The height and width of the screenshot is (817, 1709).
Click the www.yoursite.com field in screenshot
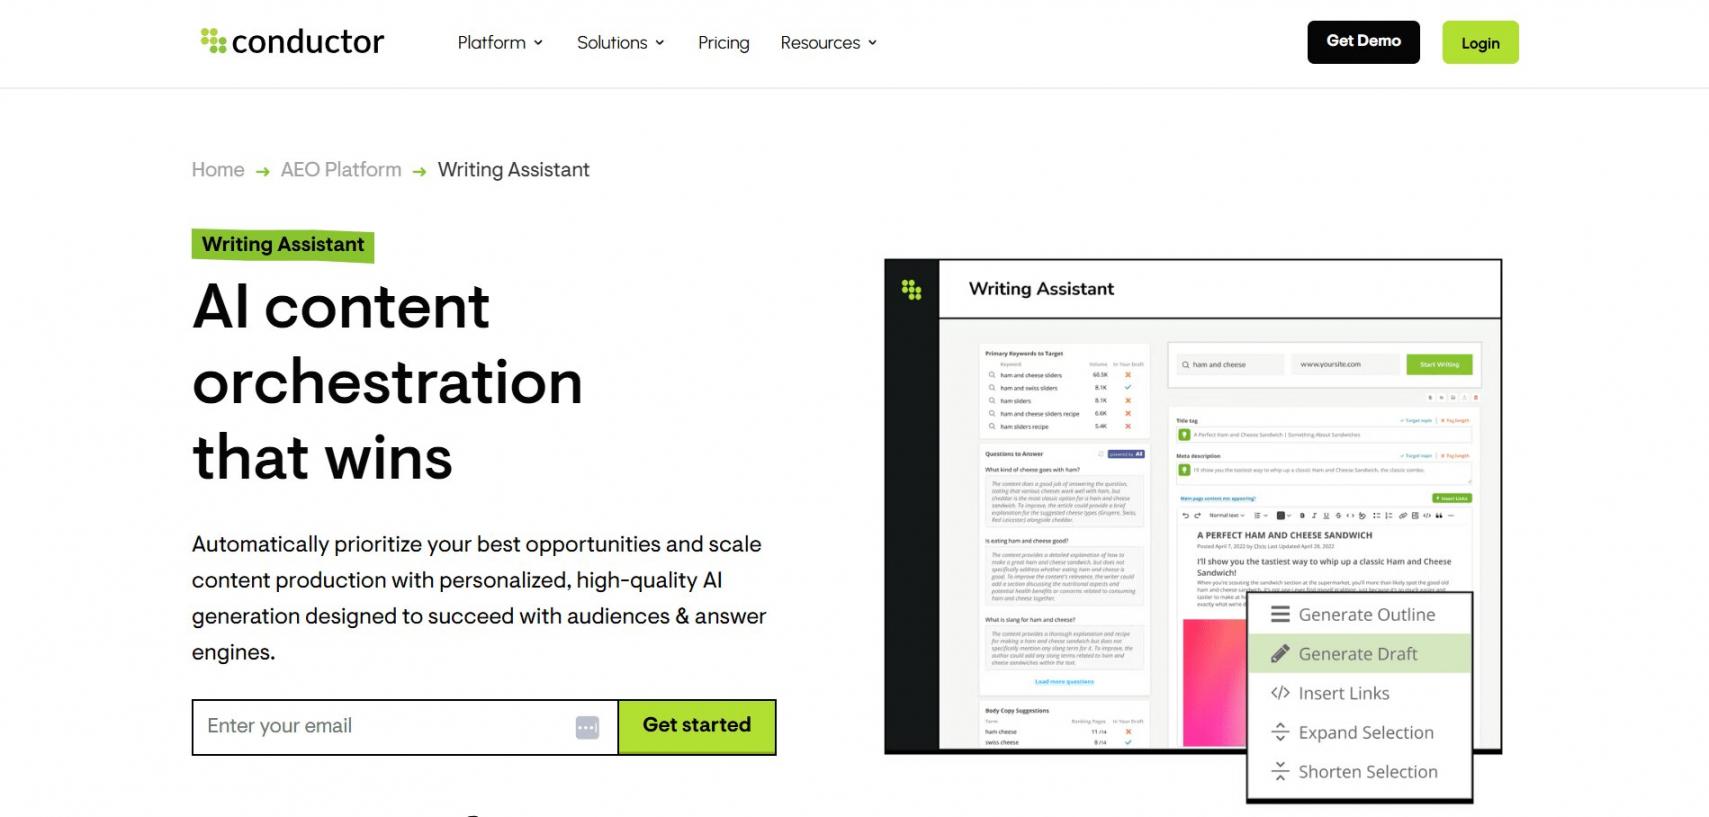1345,365
